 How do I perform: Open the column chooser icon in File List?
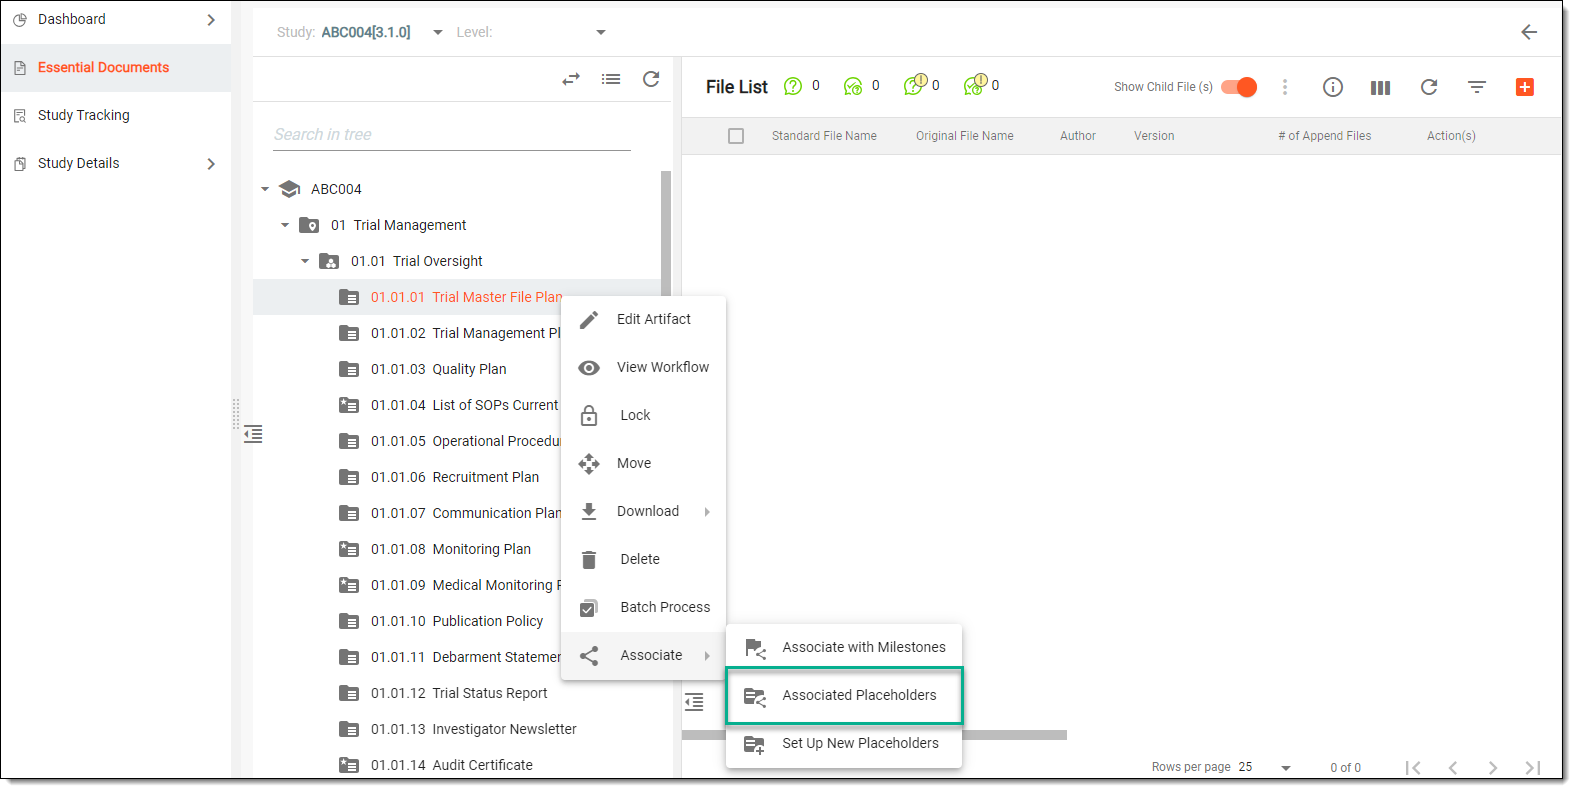tap(1380, 87)
